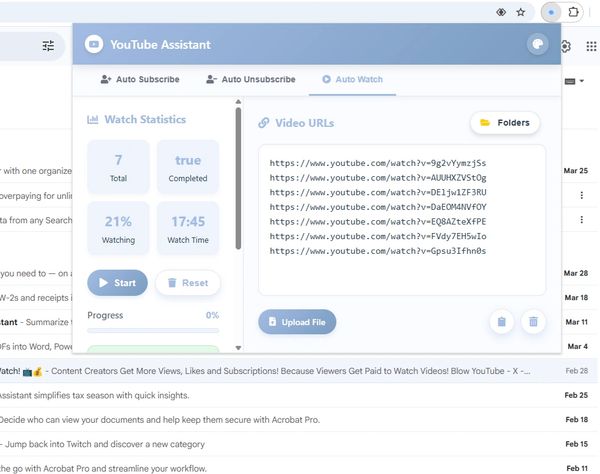Open the email about Content Creators Get More Views
This screenshot has width=600, height=474.
[298, 371]
